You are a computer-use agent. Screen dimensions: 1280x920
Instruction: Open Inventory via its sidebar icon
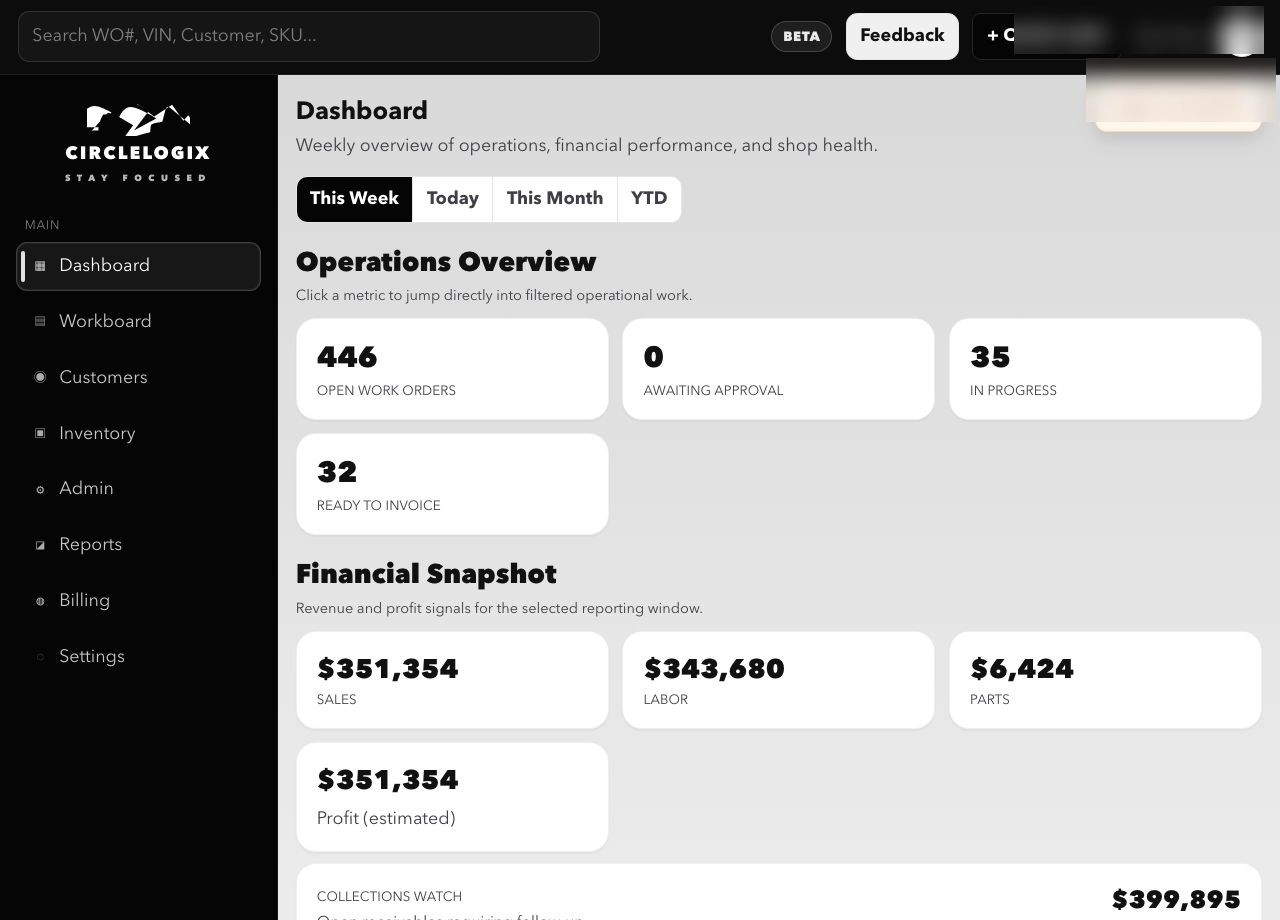click(x=40, y=433)
